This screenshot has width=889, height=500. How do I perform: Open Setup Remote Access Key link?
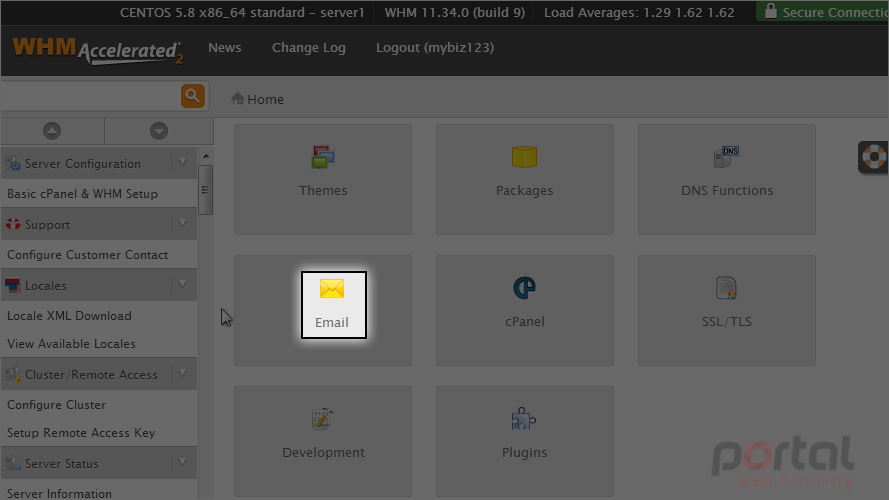click(81, 433)
